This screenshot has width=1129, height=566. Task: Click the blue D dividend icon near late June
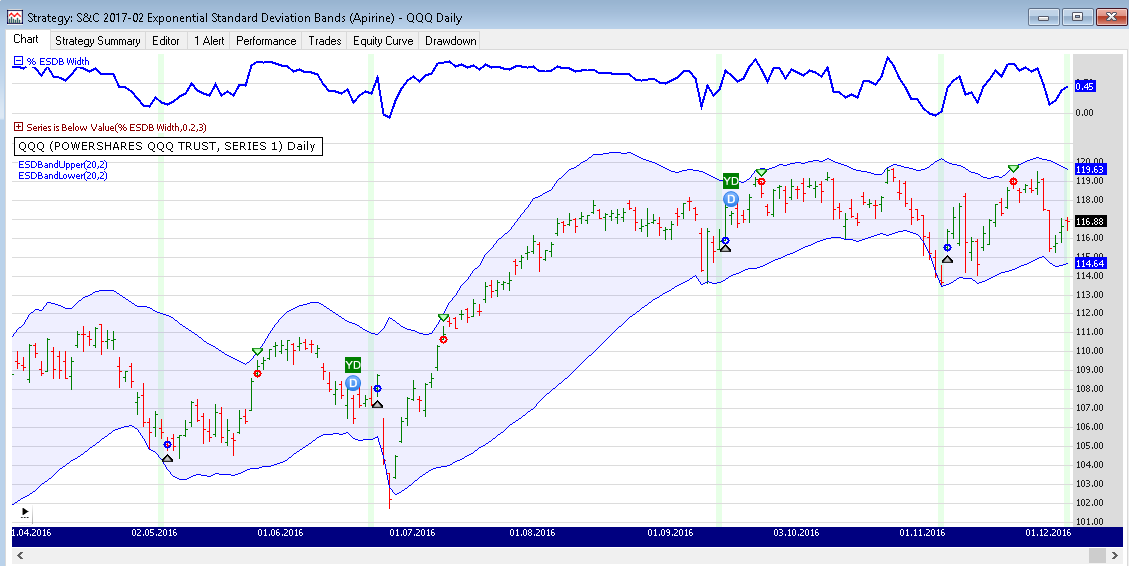(x=352, y=383)
